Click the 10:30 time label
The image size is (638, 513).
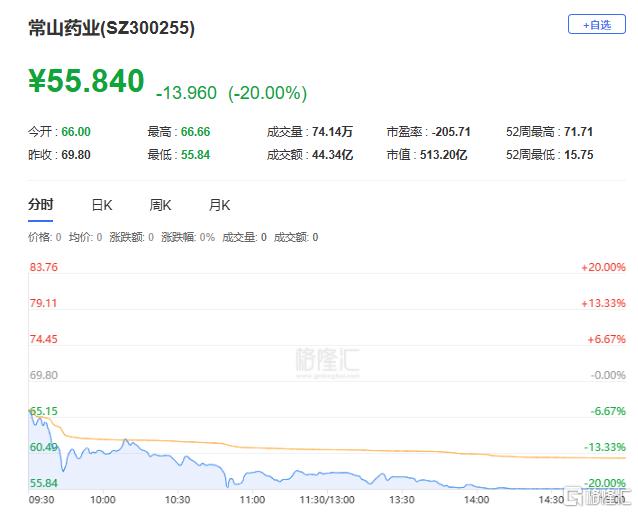(177, 500)
